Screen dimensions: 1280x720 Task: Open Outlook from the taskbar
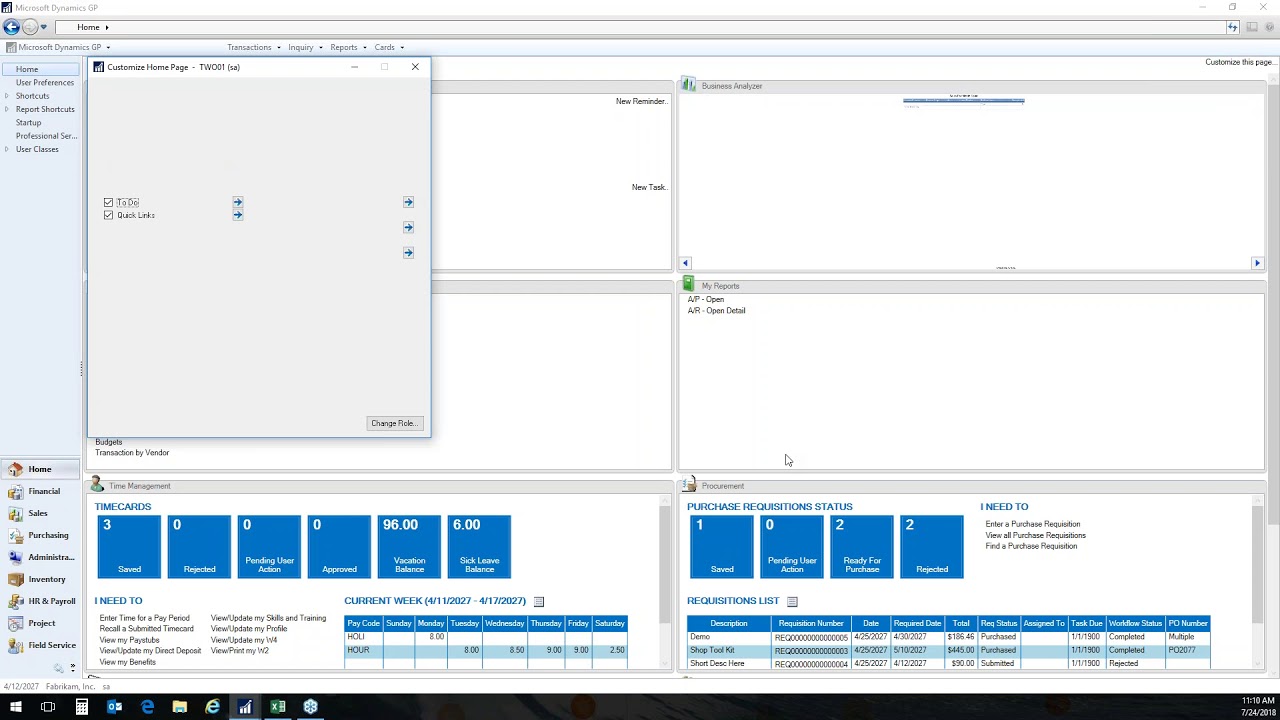(x=114, y=707)
